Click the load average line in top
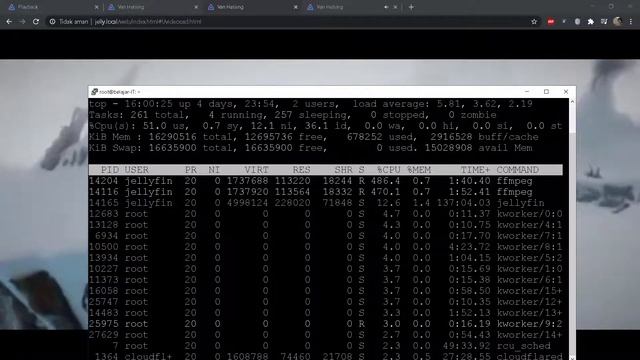The image size is (640, 360). [311, 104]
